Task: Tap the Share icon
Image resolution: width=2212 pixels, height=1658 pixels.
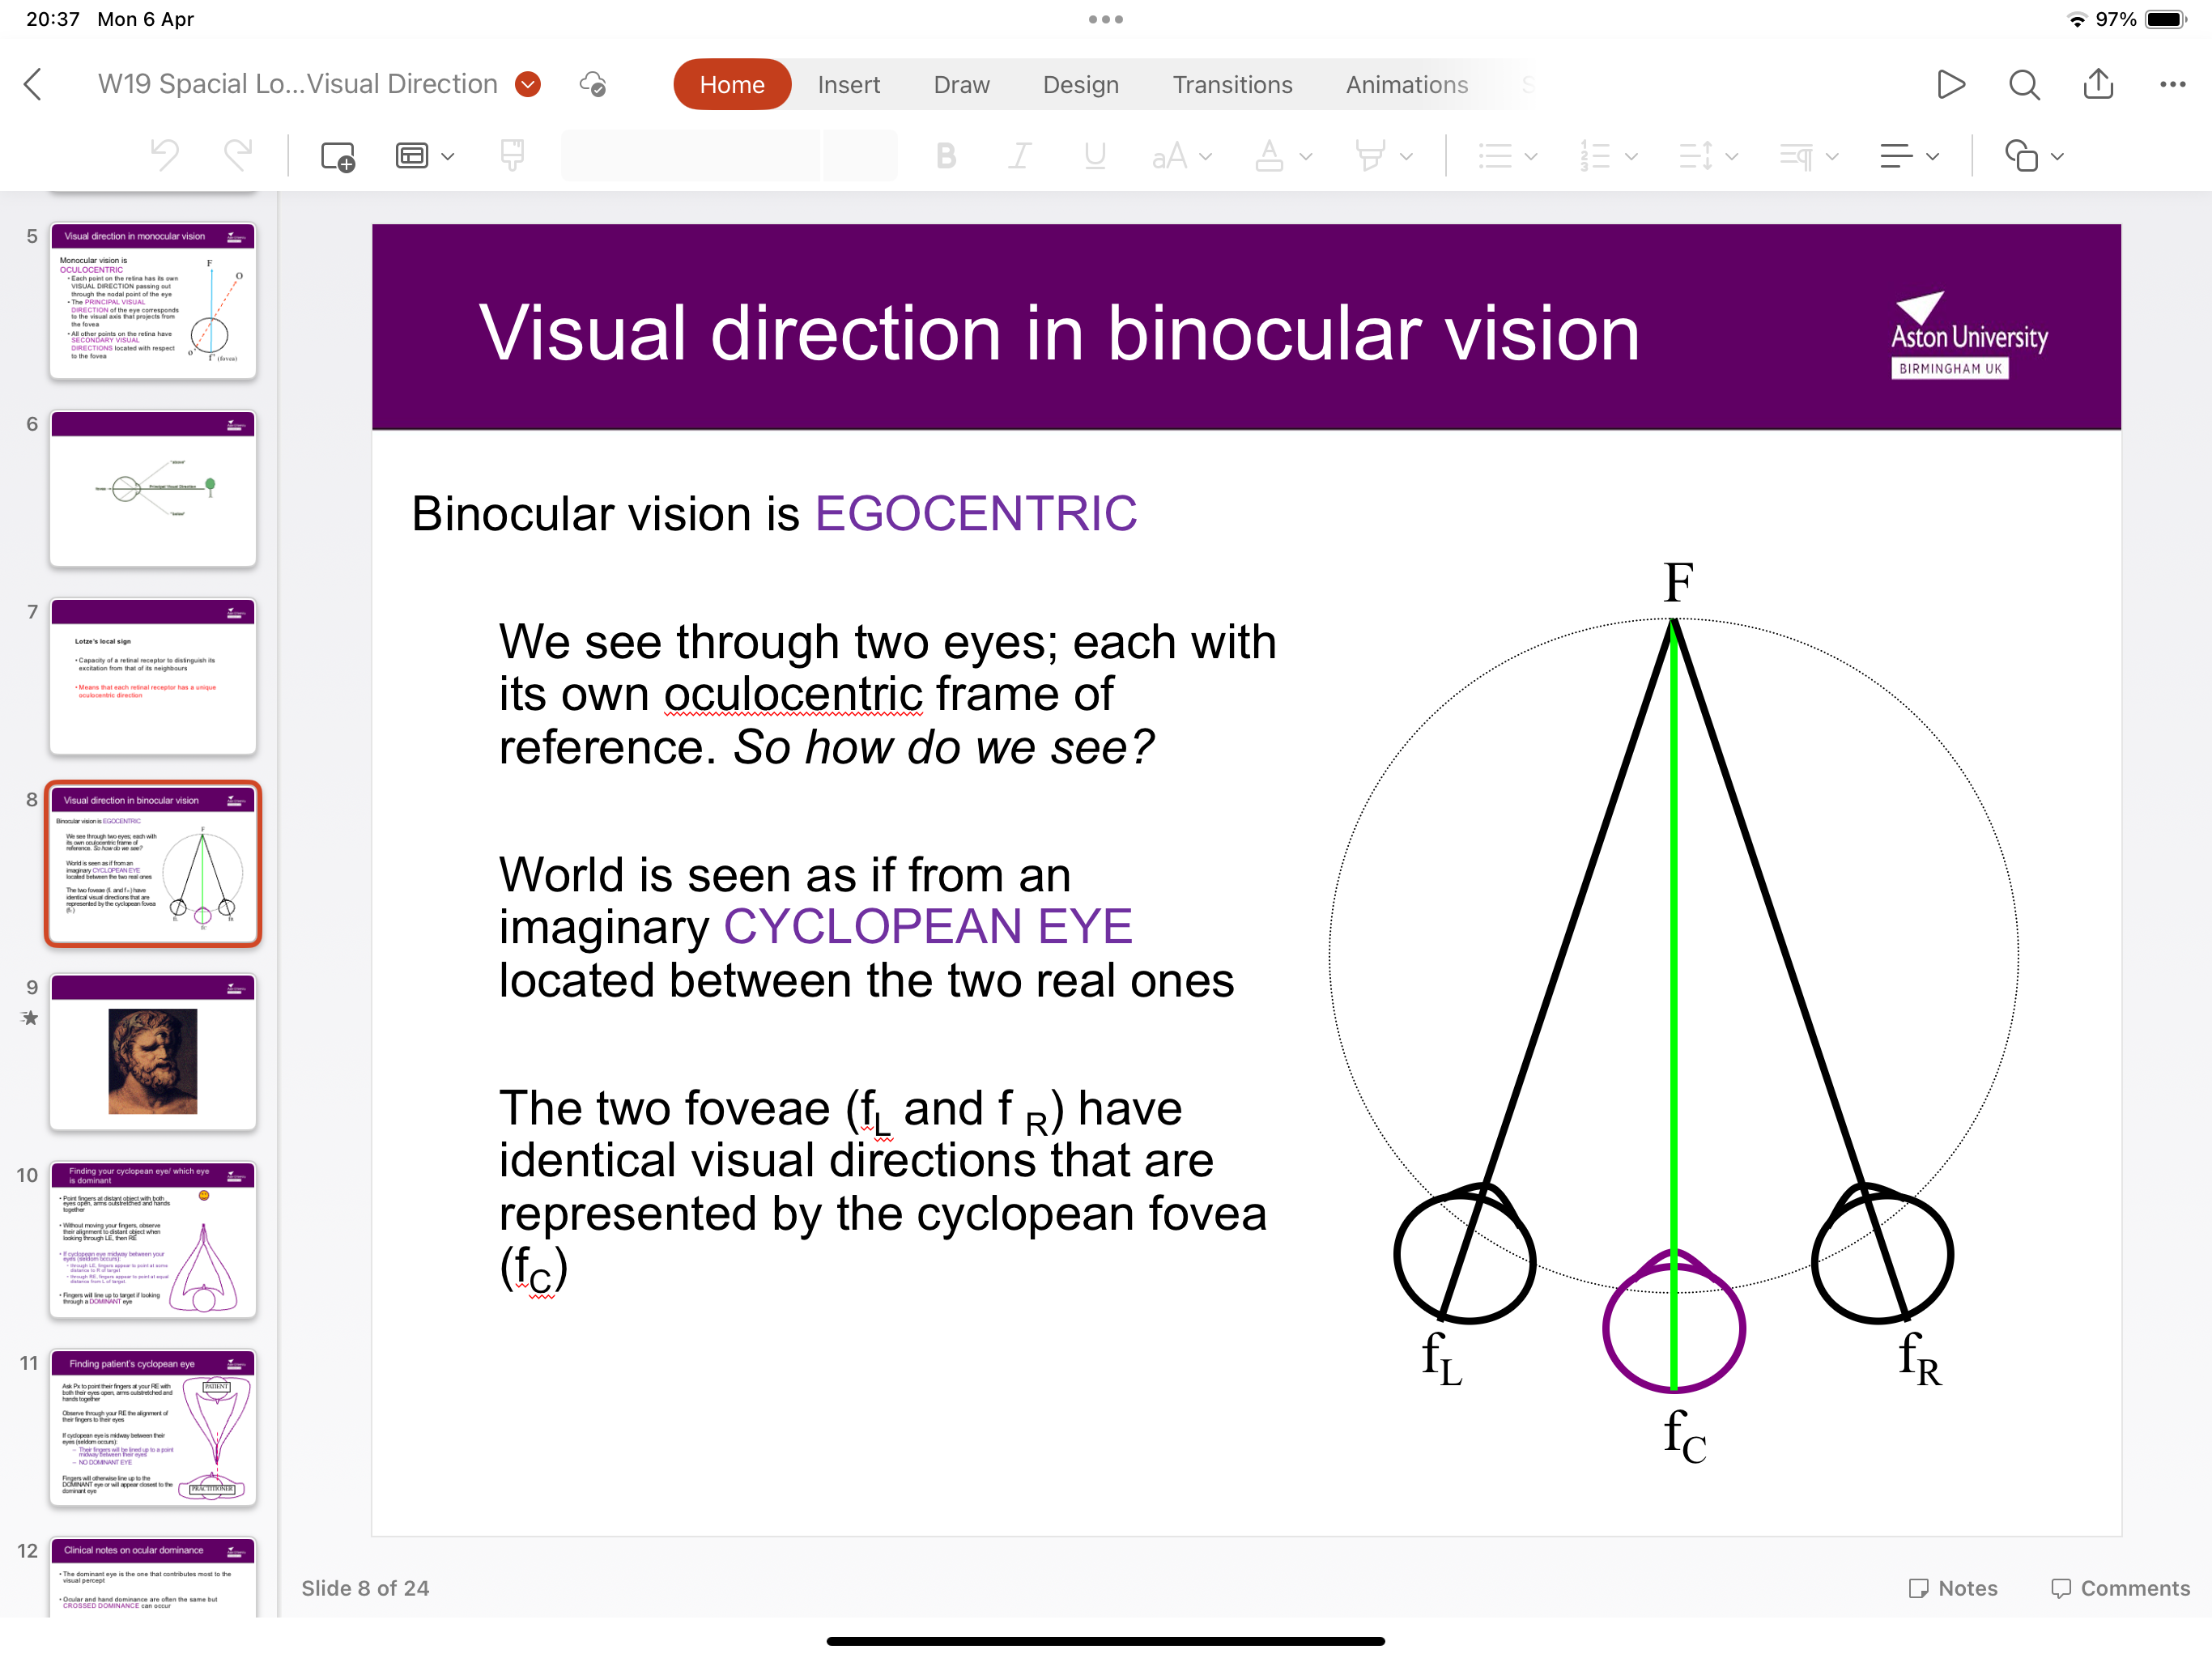Action: (2097, 85)
